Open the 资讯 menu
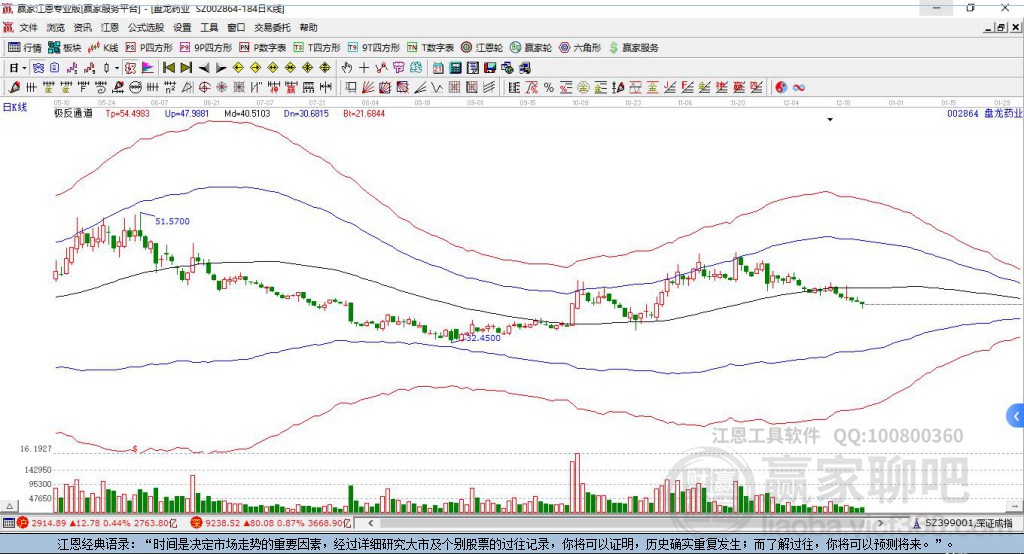The height and width of the screenshot is (554, 1024). [82, 27]
